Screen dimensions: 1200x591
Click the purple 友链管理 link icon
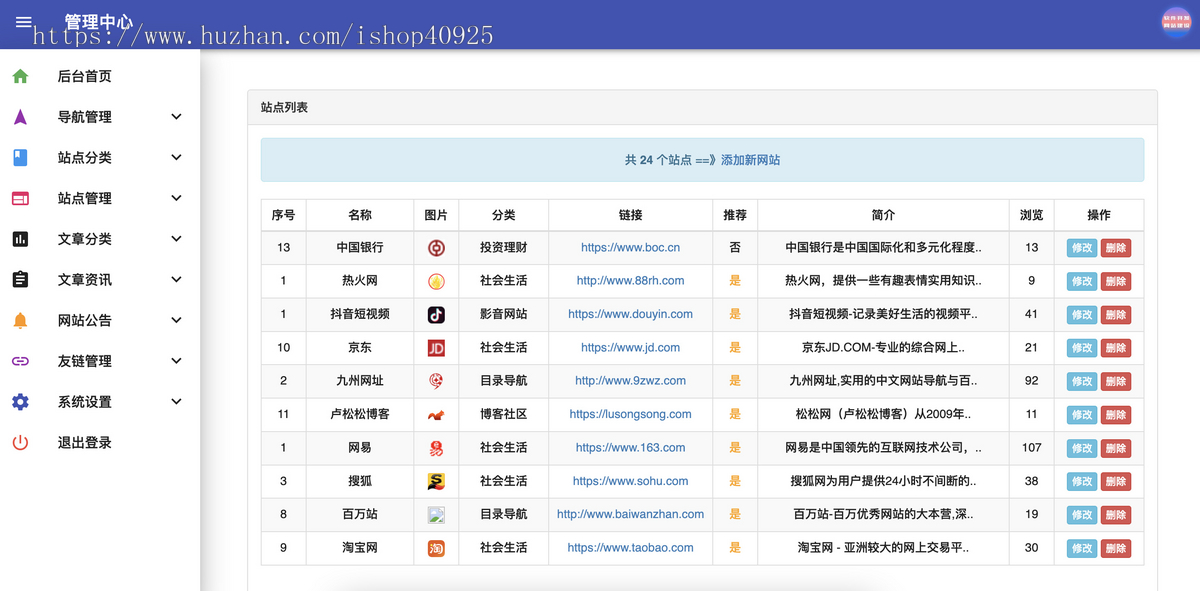point(20,361)
